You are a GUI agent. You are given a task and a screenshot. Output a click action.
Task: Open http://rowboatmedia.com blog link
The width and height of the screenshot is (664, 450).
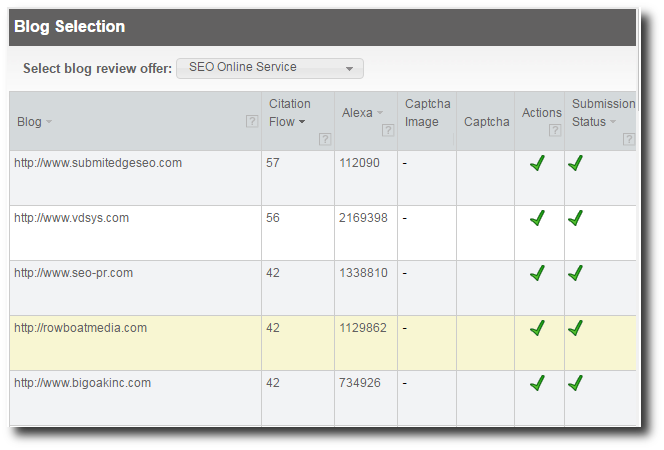coord(80,328)
